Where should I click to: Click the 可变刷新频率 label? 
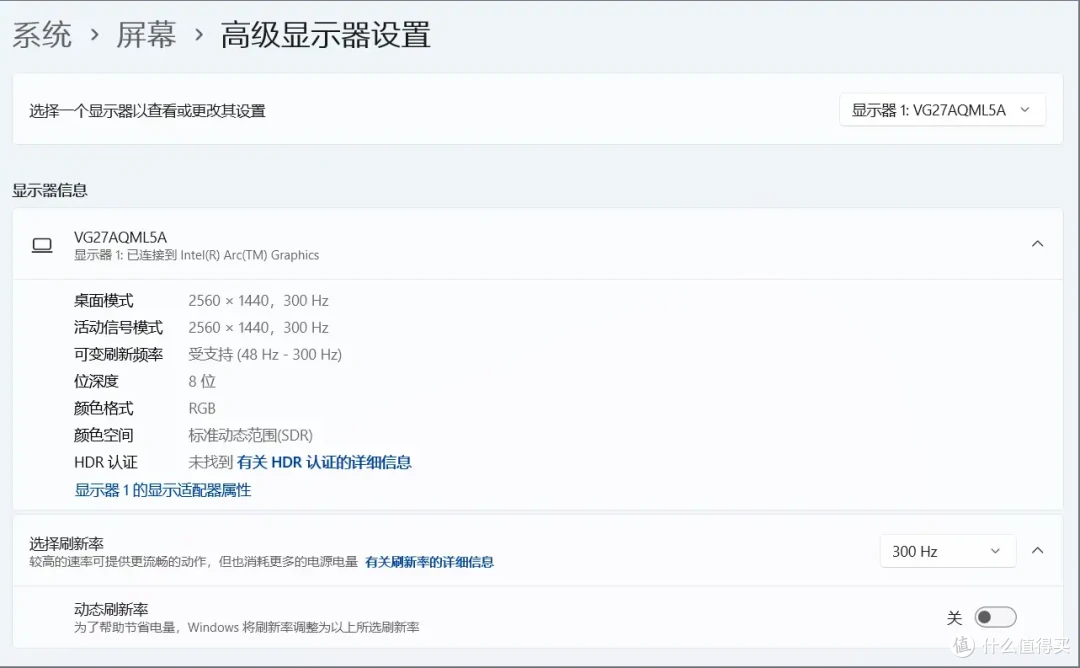point(118,354)
